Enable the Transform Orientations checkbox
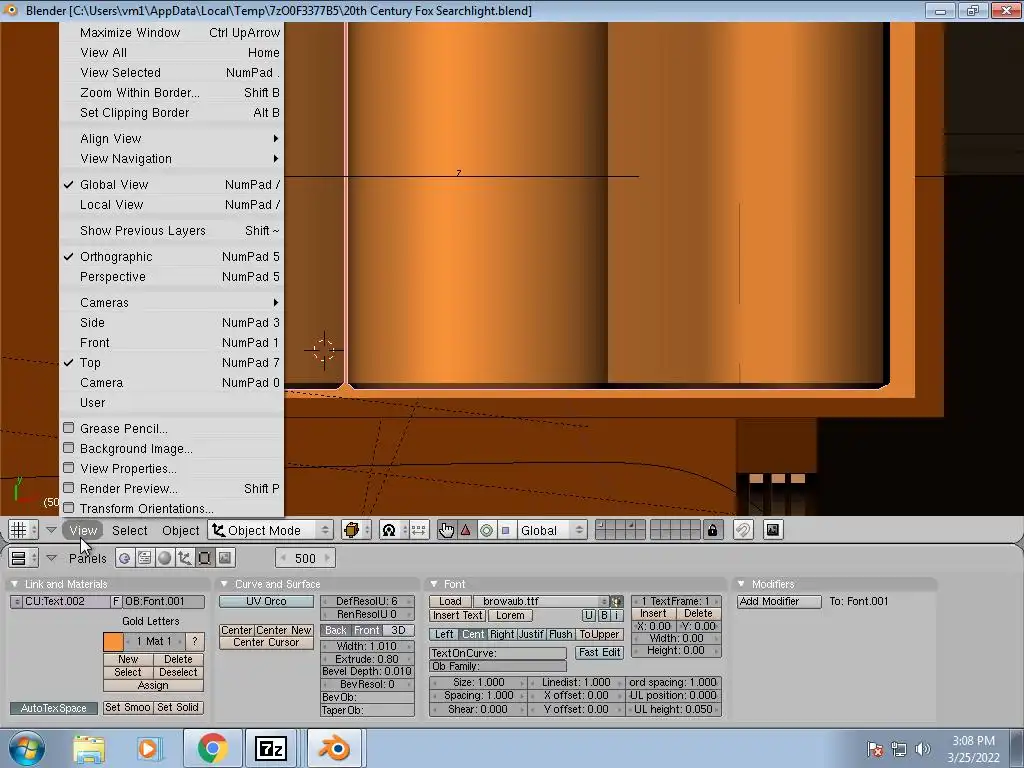Image resolution: width=1024 pixels, height=768 pixels. 69,507
